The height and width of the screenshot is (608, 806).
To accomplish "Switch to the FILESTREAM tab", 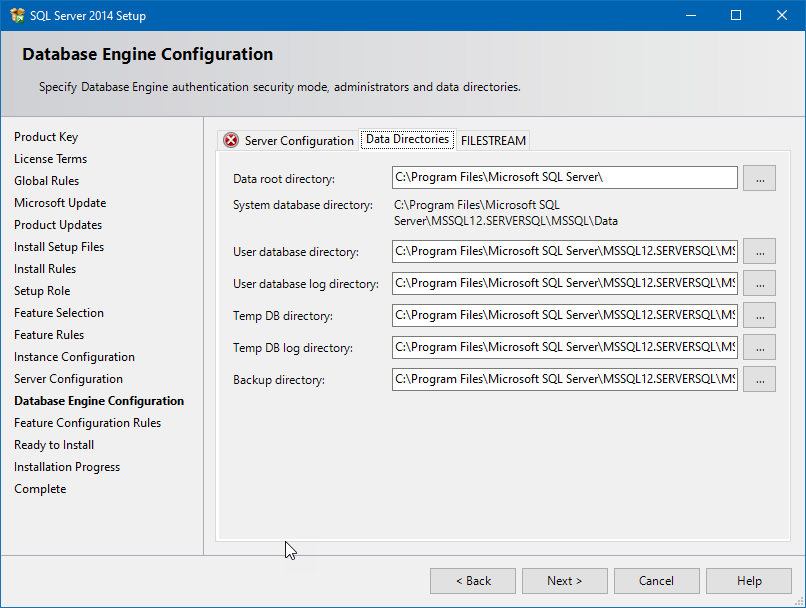I will coord(493,140).
